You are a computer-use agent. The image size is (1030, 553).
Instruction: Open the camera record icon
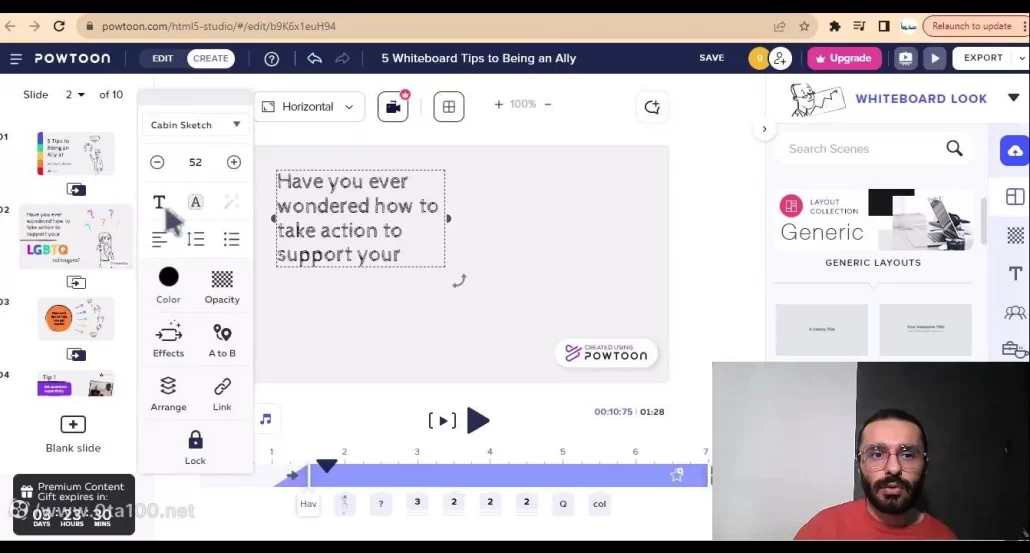coord(393,106)
